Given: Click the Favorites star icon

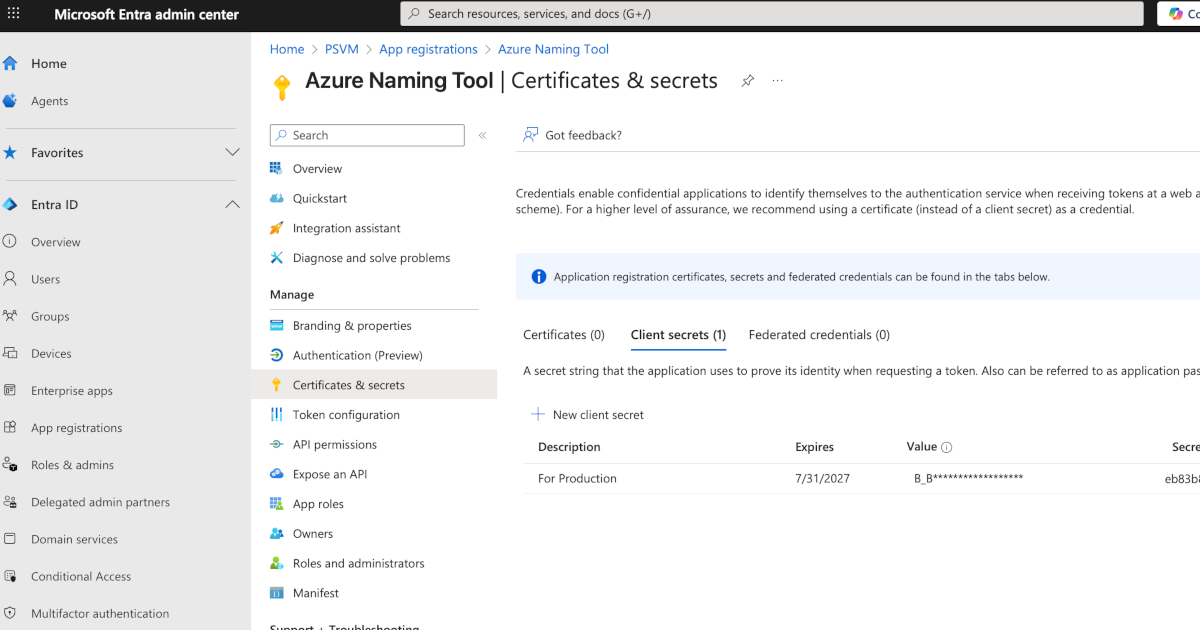Looking at the screenshot, I should (10, 153).
